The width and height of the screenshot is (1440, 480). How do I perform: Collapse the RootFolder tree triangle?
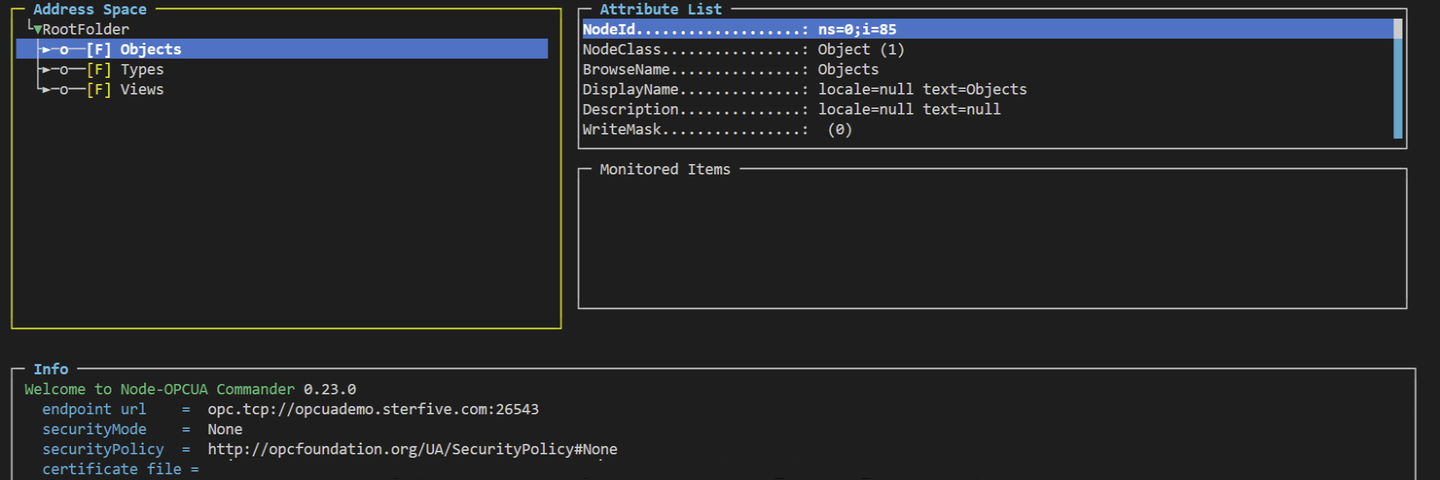coord(38,30)
